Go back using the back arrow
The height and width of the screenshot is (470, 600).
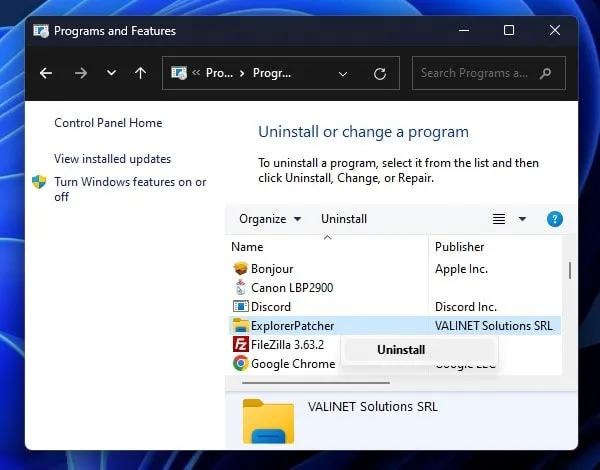coord(46,73)
